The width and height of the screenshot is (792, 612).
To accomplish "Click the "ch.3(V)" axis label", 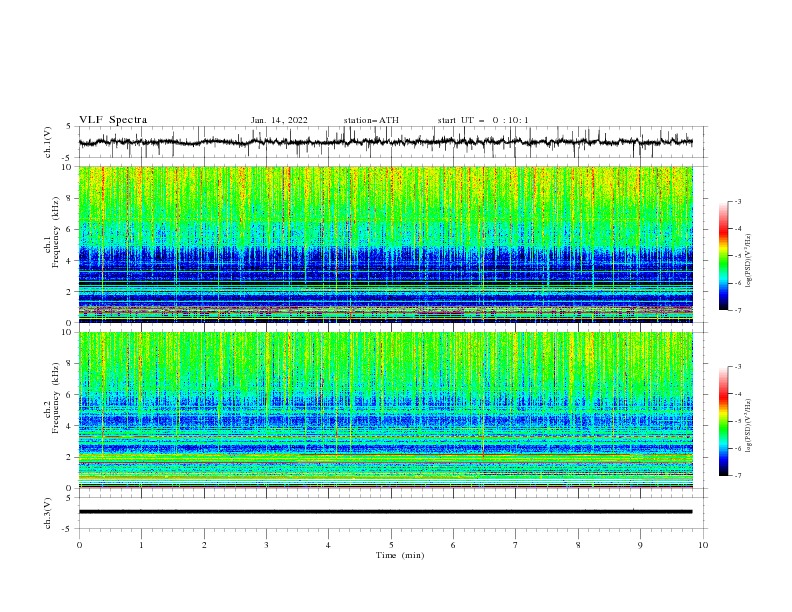I will click(x=48, y=513).
